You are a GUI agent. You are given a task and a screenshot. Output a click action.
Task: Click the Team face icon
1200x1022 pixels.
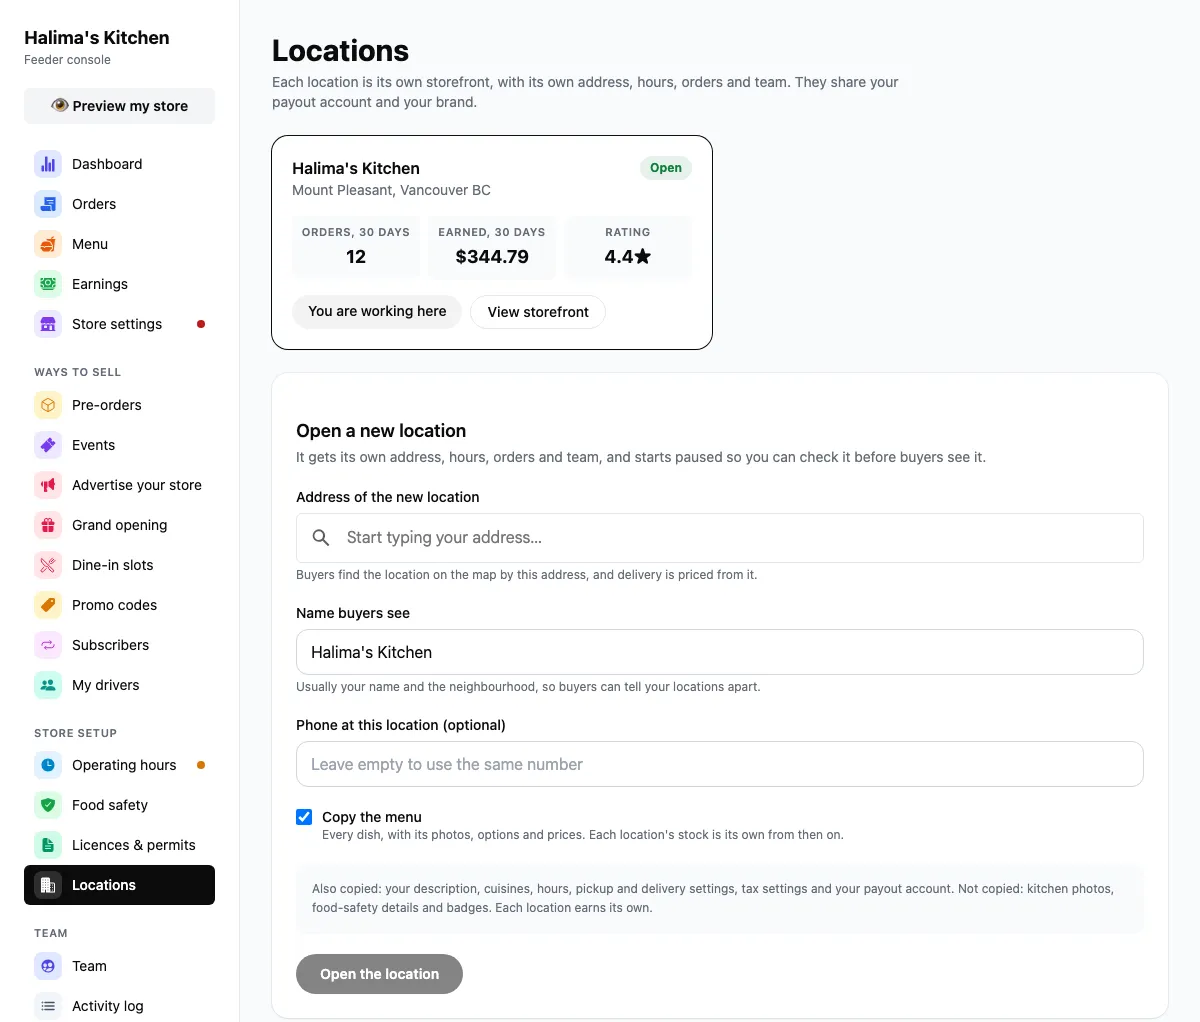coord(48,966)
